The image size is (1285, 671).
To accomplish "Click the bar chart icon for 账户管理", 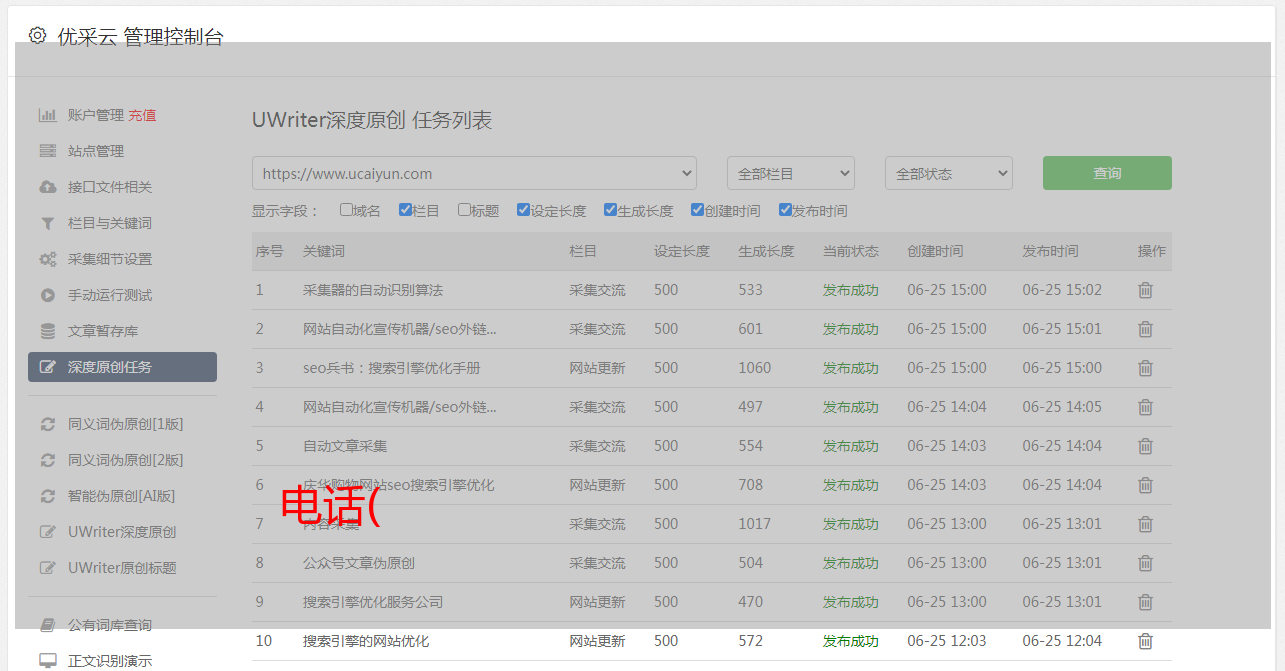I will pos(47,115).
